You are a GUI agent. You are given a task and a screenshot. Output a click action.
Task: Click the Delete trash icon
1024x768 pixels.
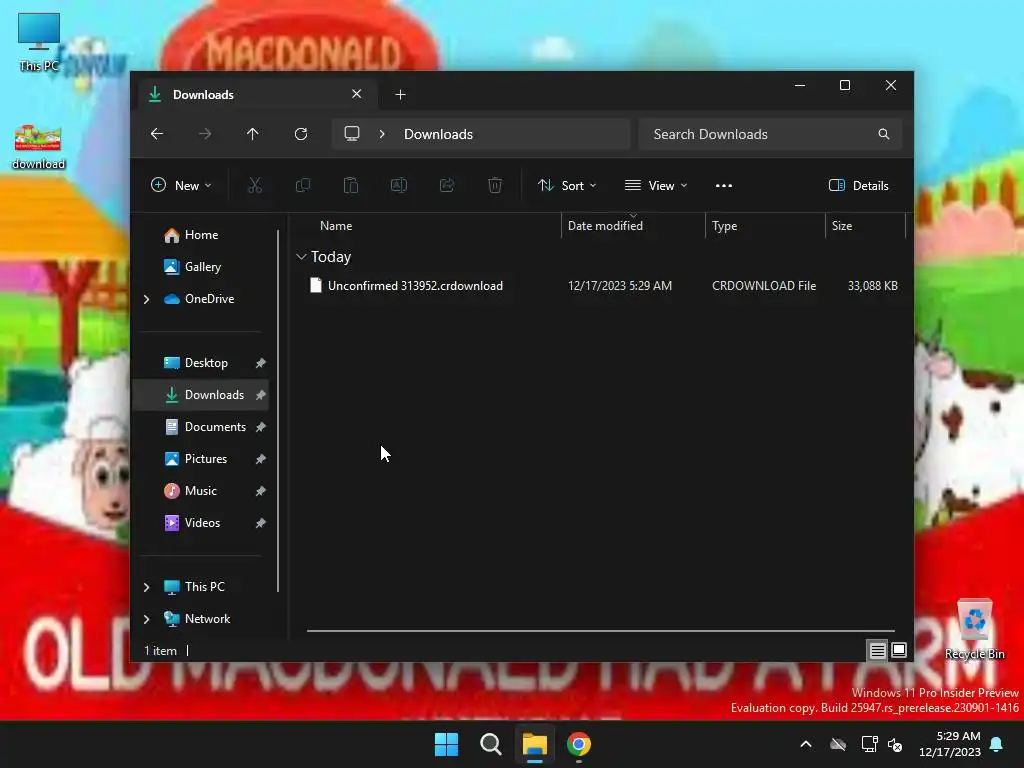[495, 185]
